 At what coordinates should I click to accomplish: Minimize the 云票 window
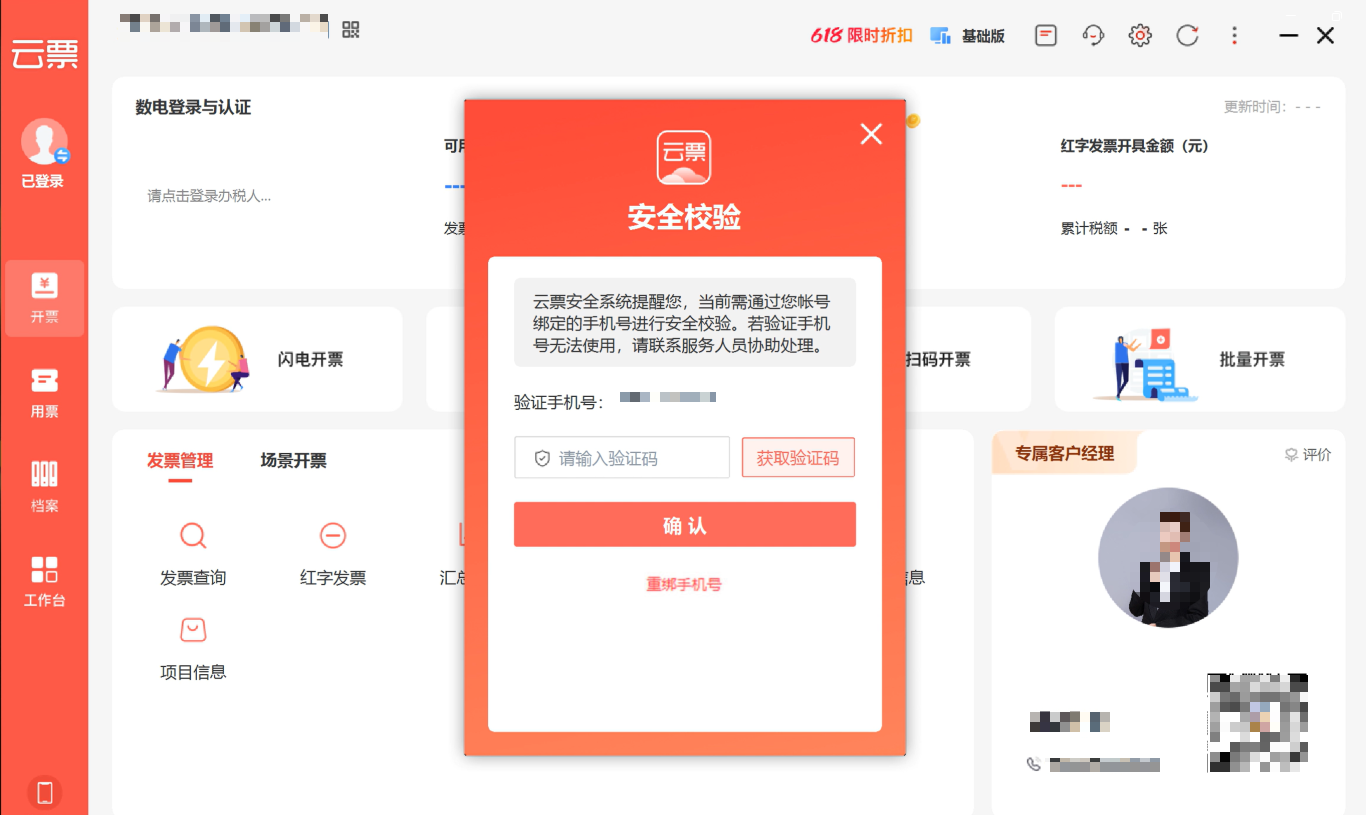coord(1289,36)
